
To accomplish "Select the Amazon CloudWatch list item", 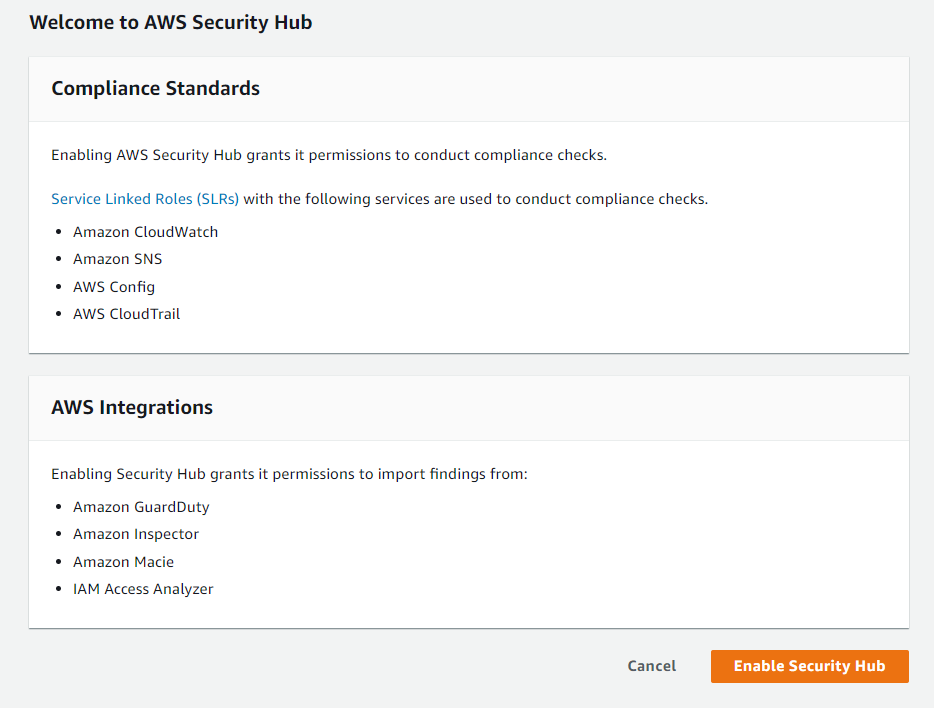I will (x=145, y=232).
